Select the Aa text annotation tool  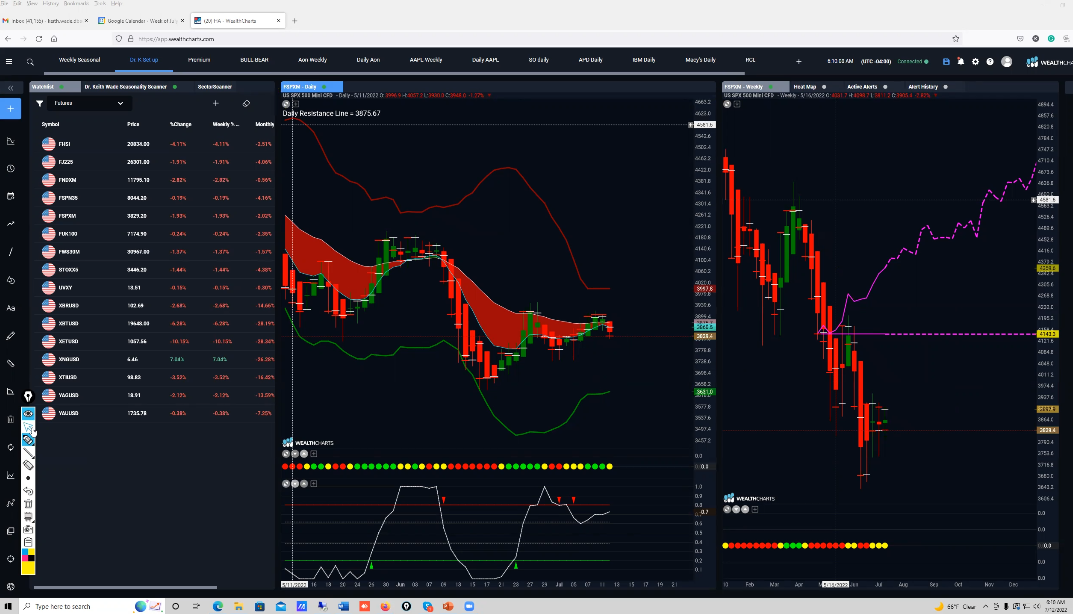pyautogui.click(x=10, y=308)
